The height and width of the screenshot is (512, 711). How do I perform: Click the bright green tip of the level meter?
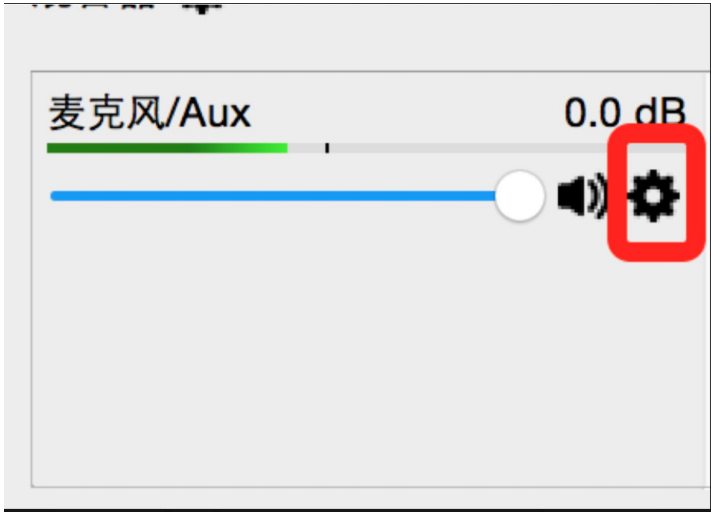274,148
